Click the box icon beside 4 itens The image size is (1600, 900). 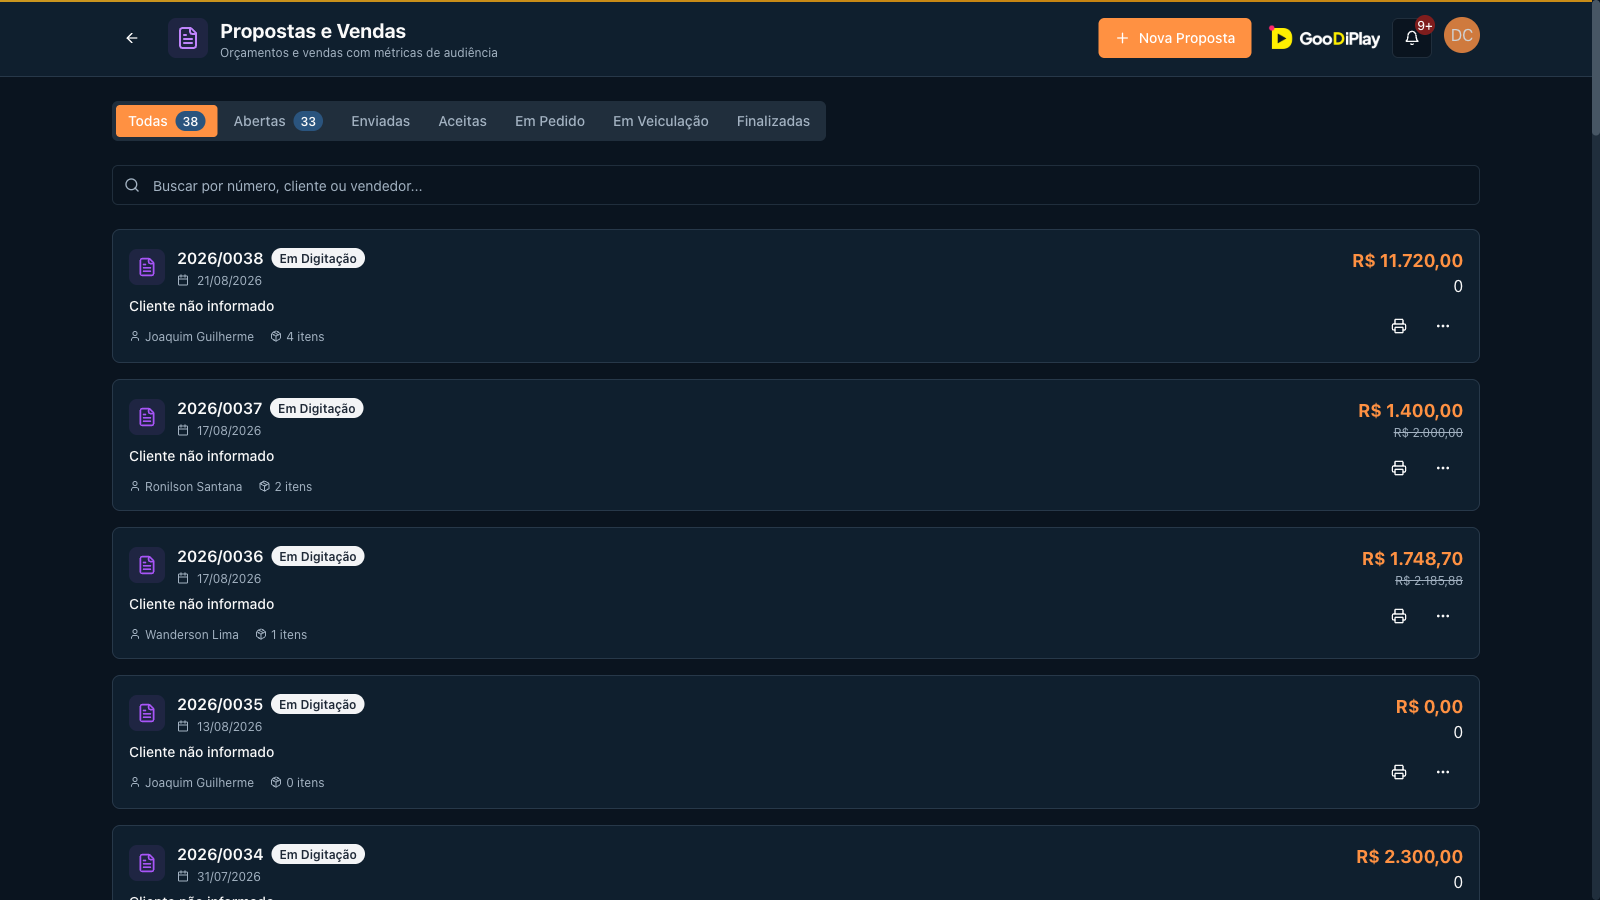tap(276, 337)
